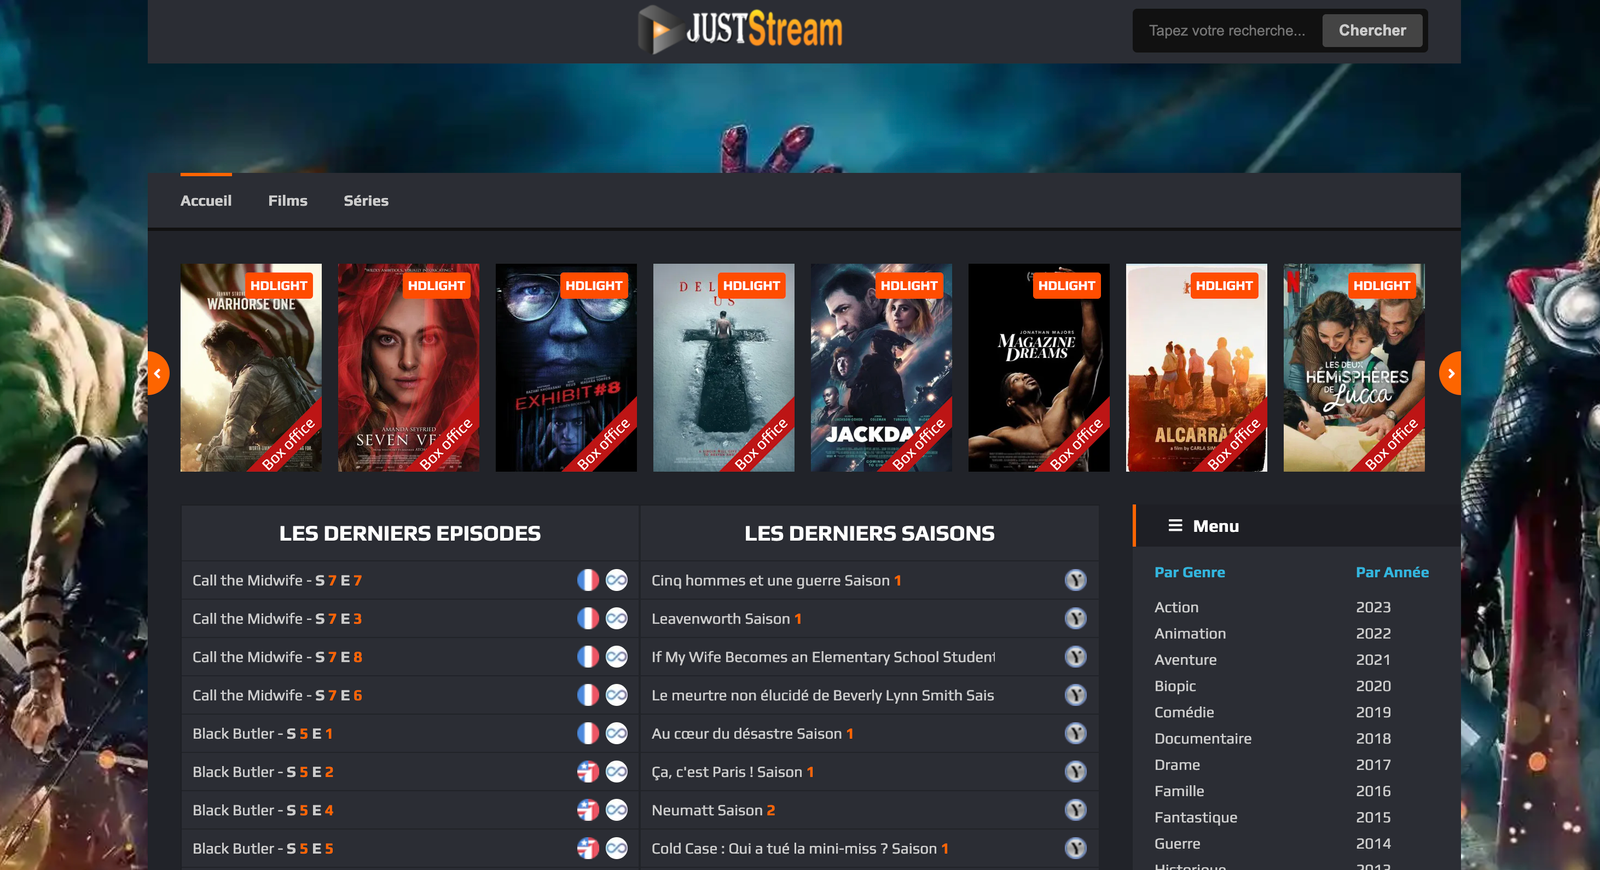Open Call the Midwife S7 E7 link
Screen dimensions: 1600x870
[x=277, y=580]
